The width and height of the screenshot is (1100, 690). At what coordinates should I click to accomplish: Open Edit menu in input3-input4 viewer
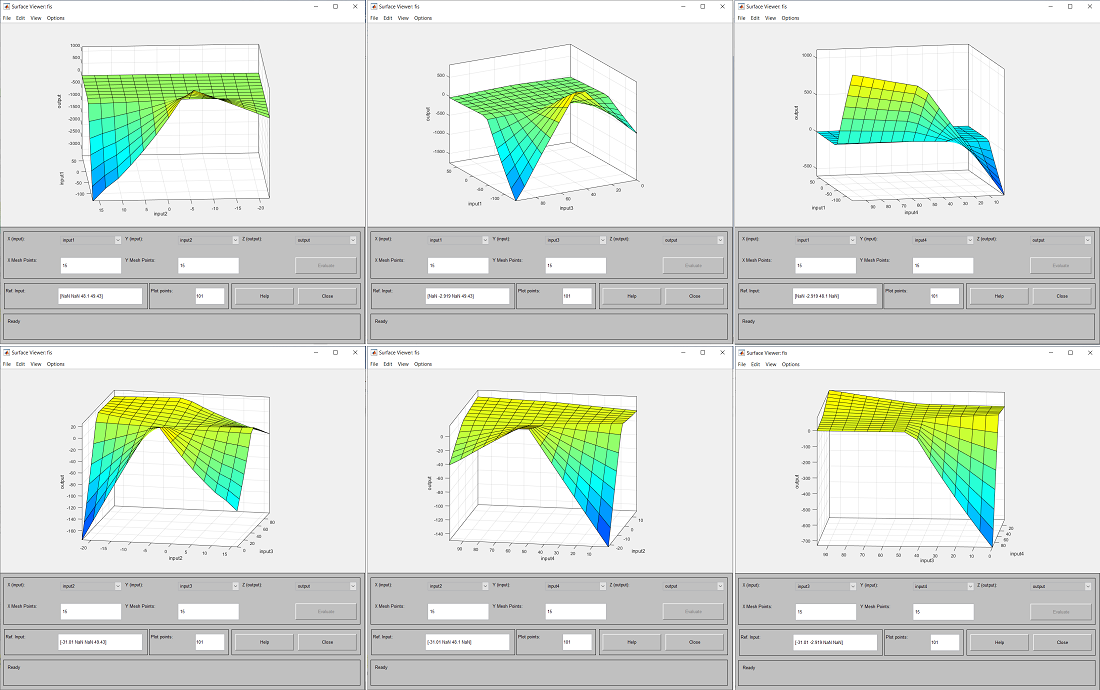tap(756, 364)
